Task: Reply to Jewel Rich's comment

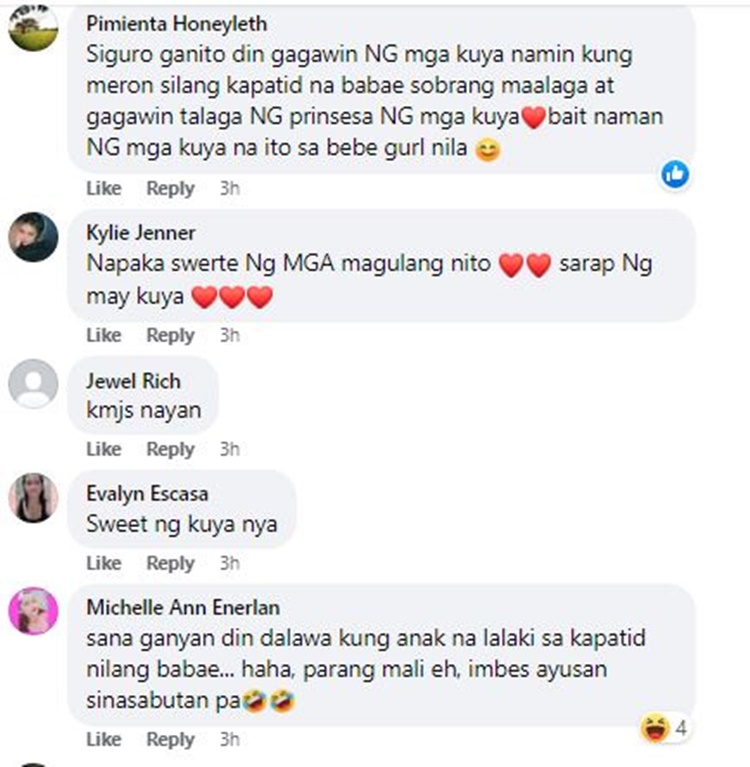Action: pyautogui.click(x=170, y=449)
